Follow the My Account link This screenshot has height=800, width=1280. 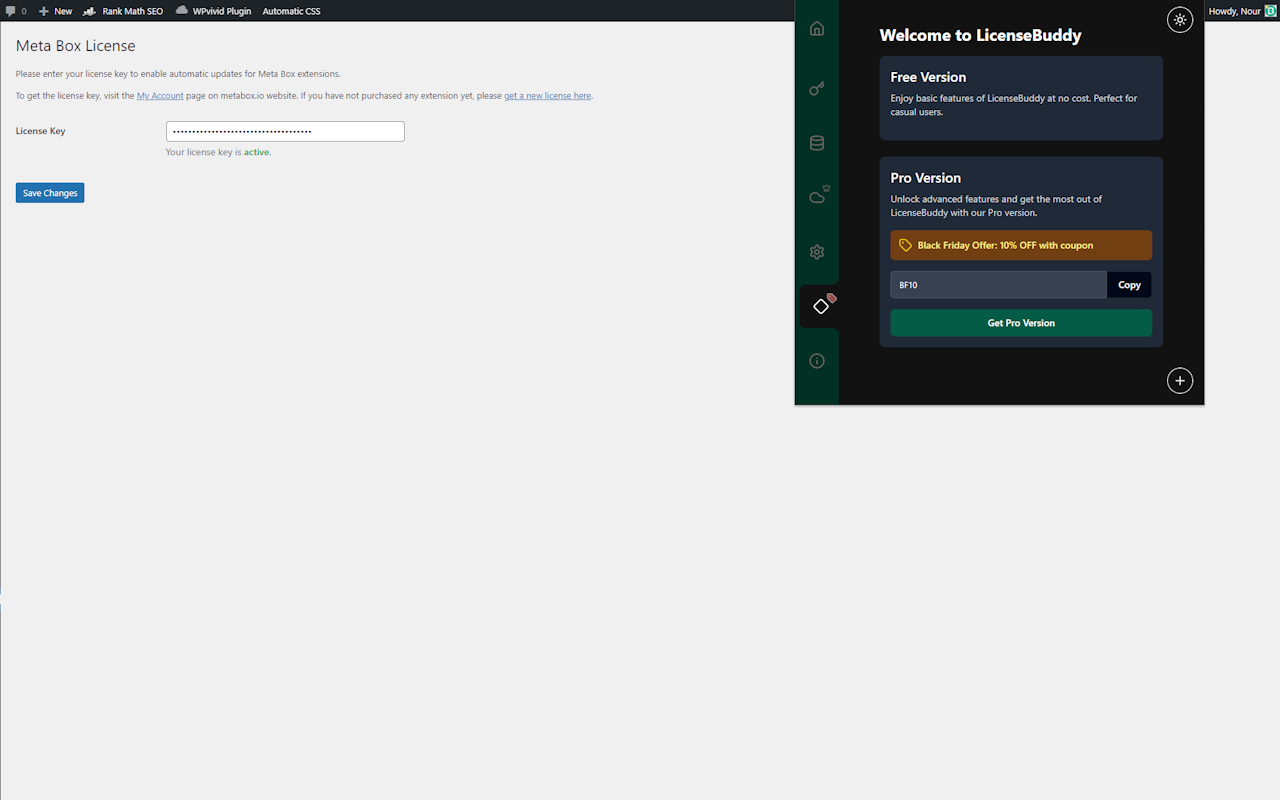(160, 96)
